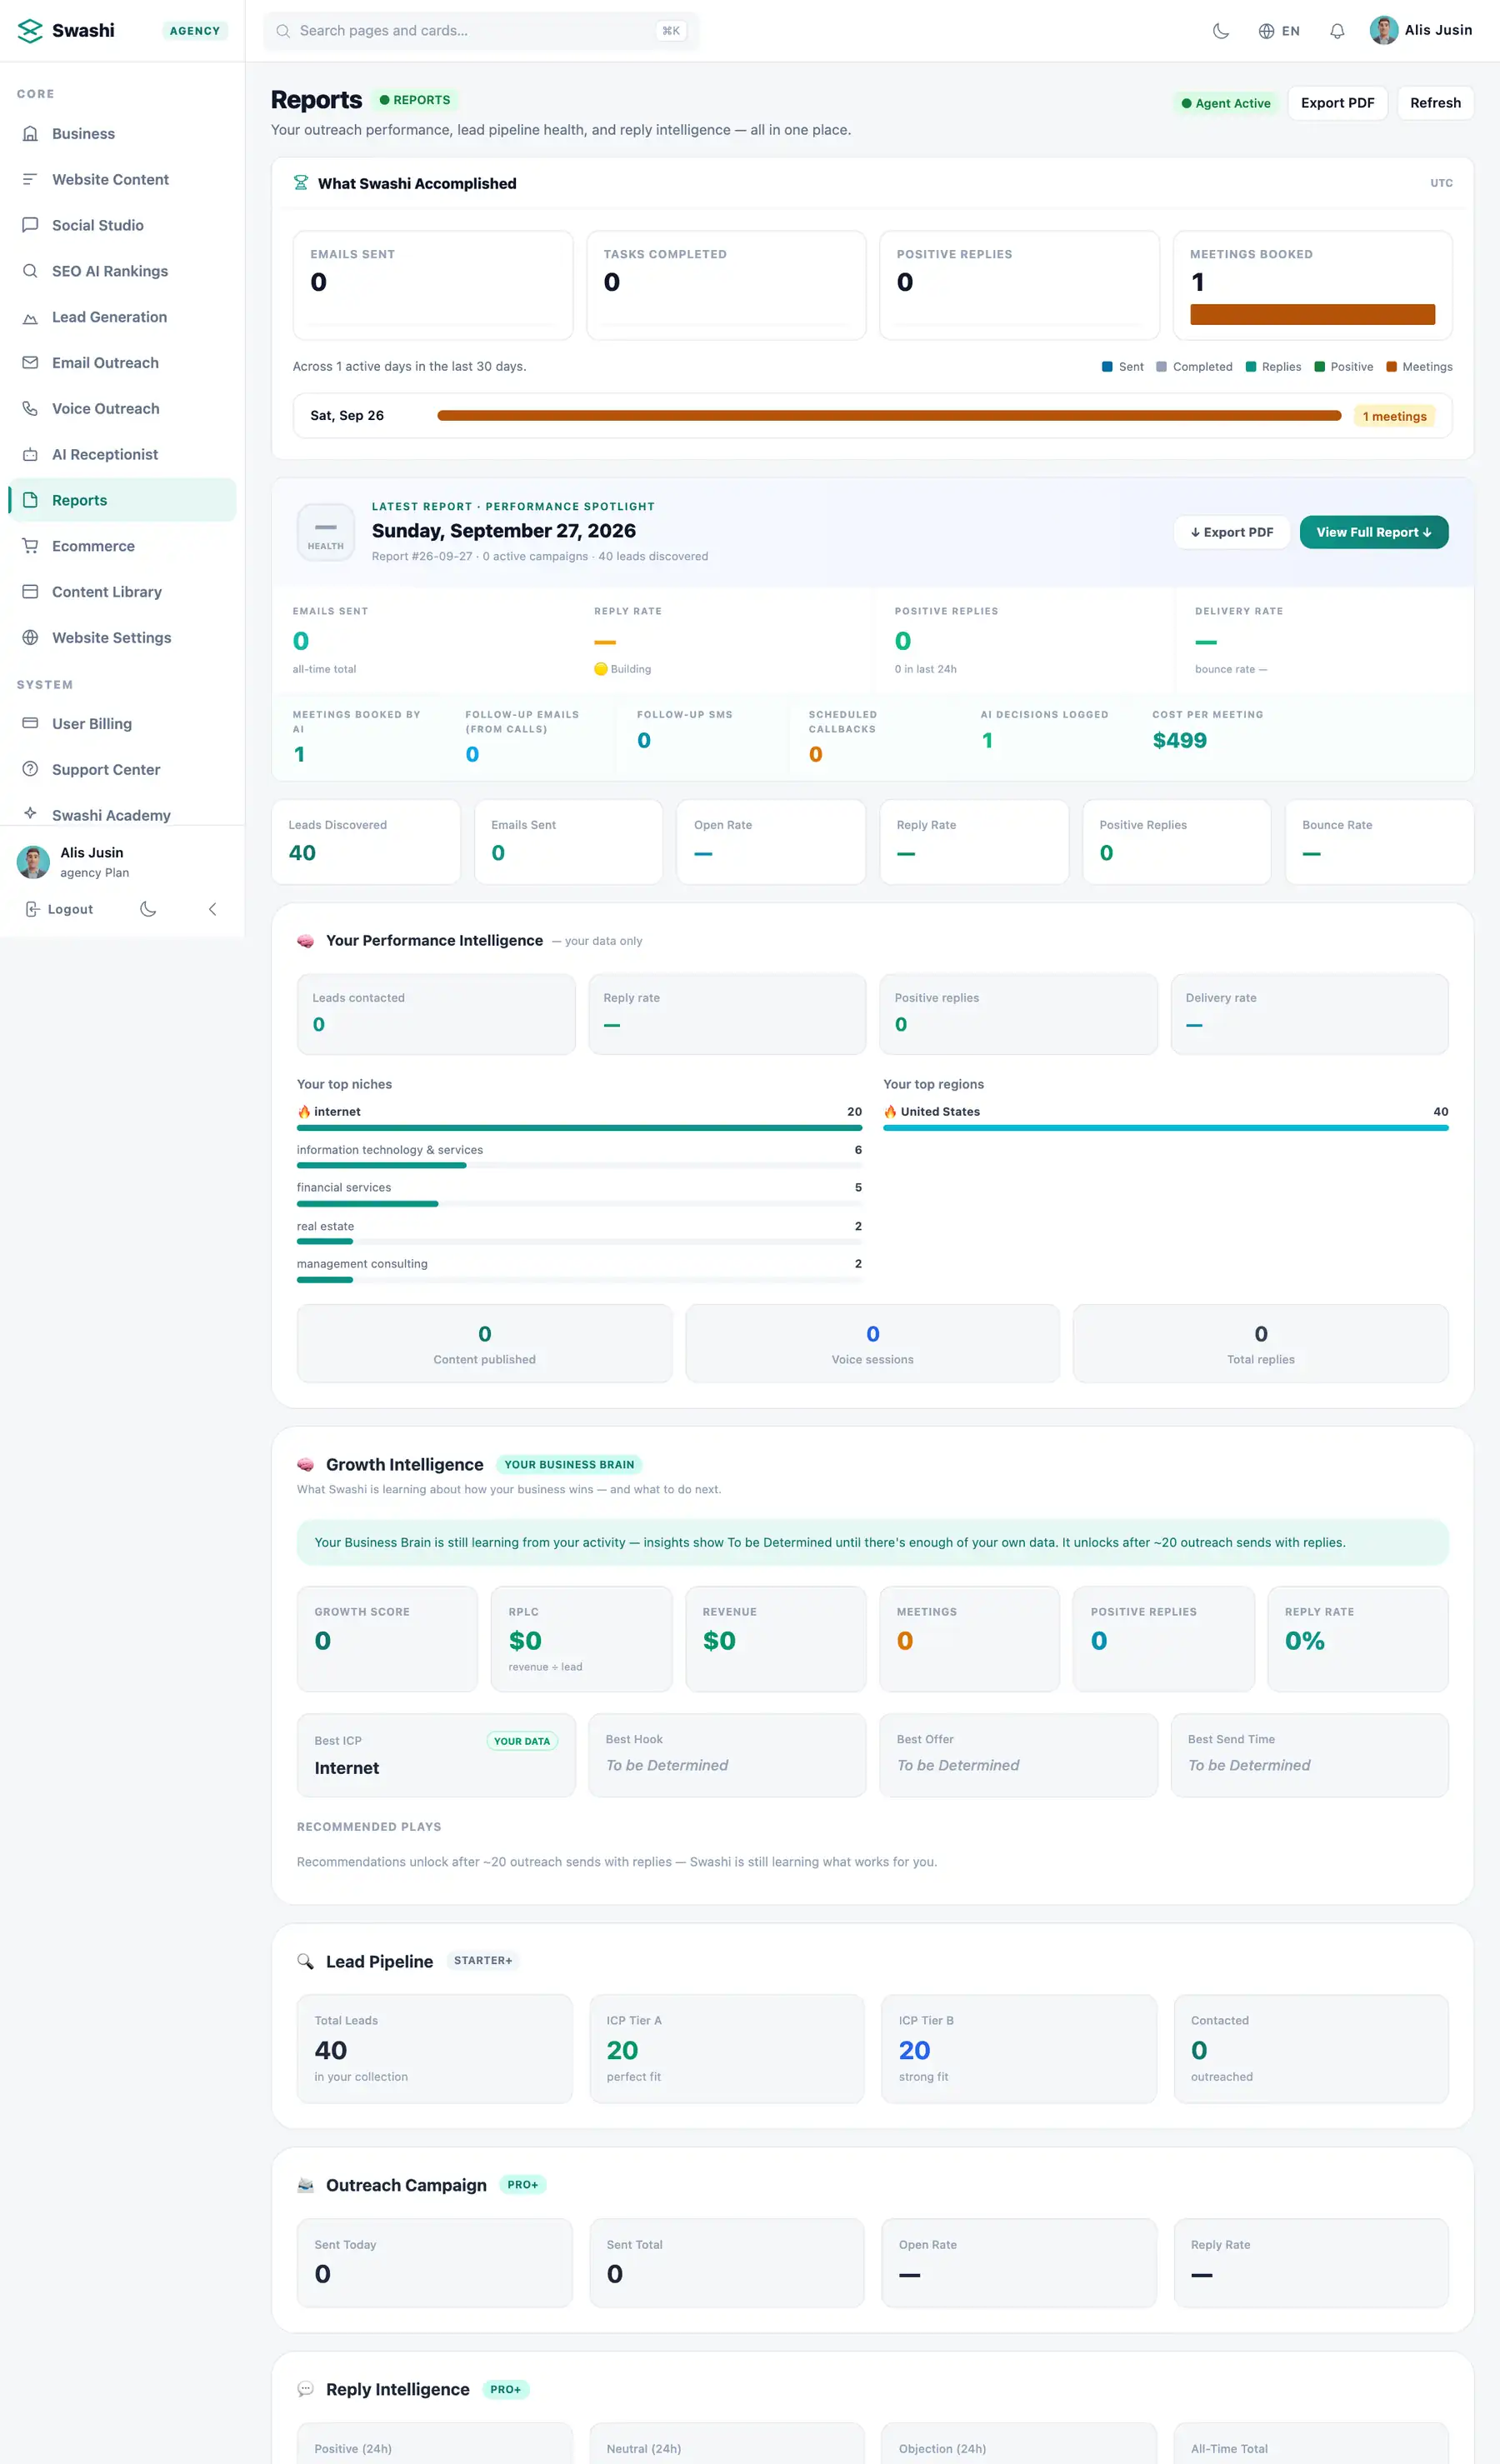Select Reports in the sidebar
The width and height of the screenshot is (1500, 2464).
pos(122,500)
